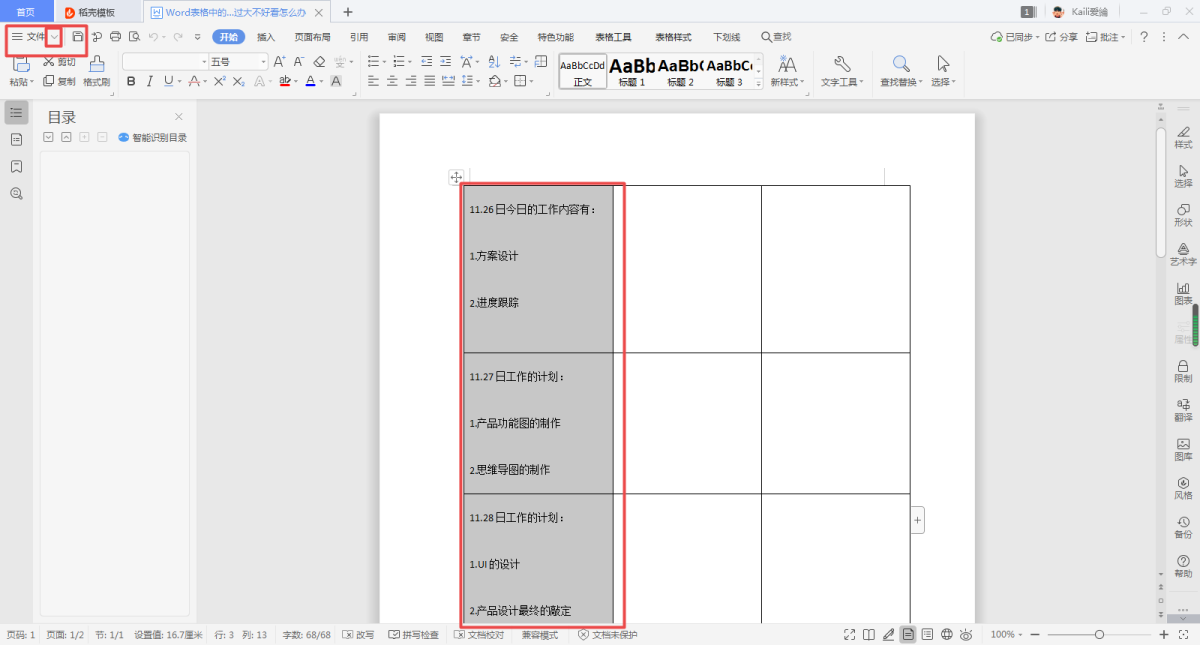Toggle bold formatting

tap(130, 81)
